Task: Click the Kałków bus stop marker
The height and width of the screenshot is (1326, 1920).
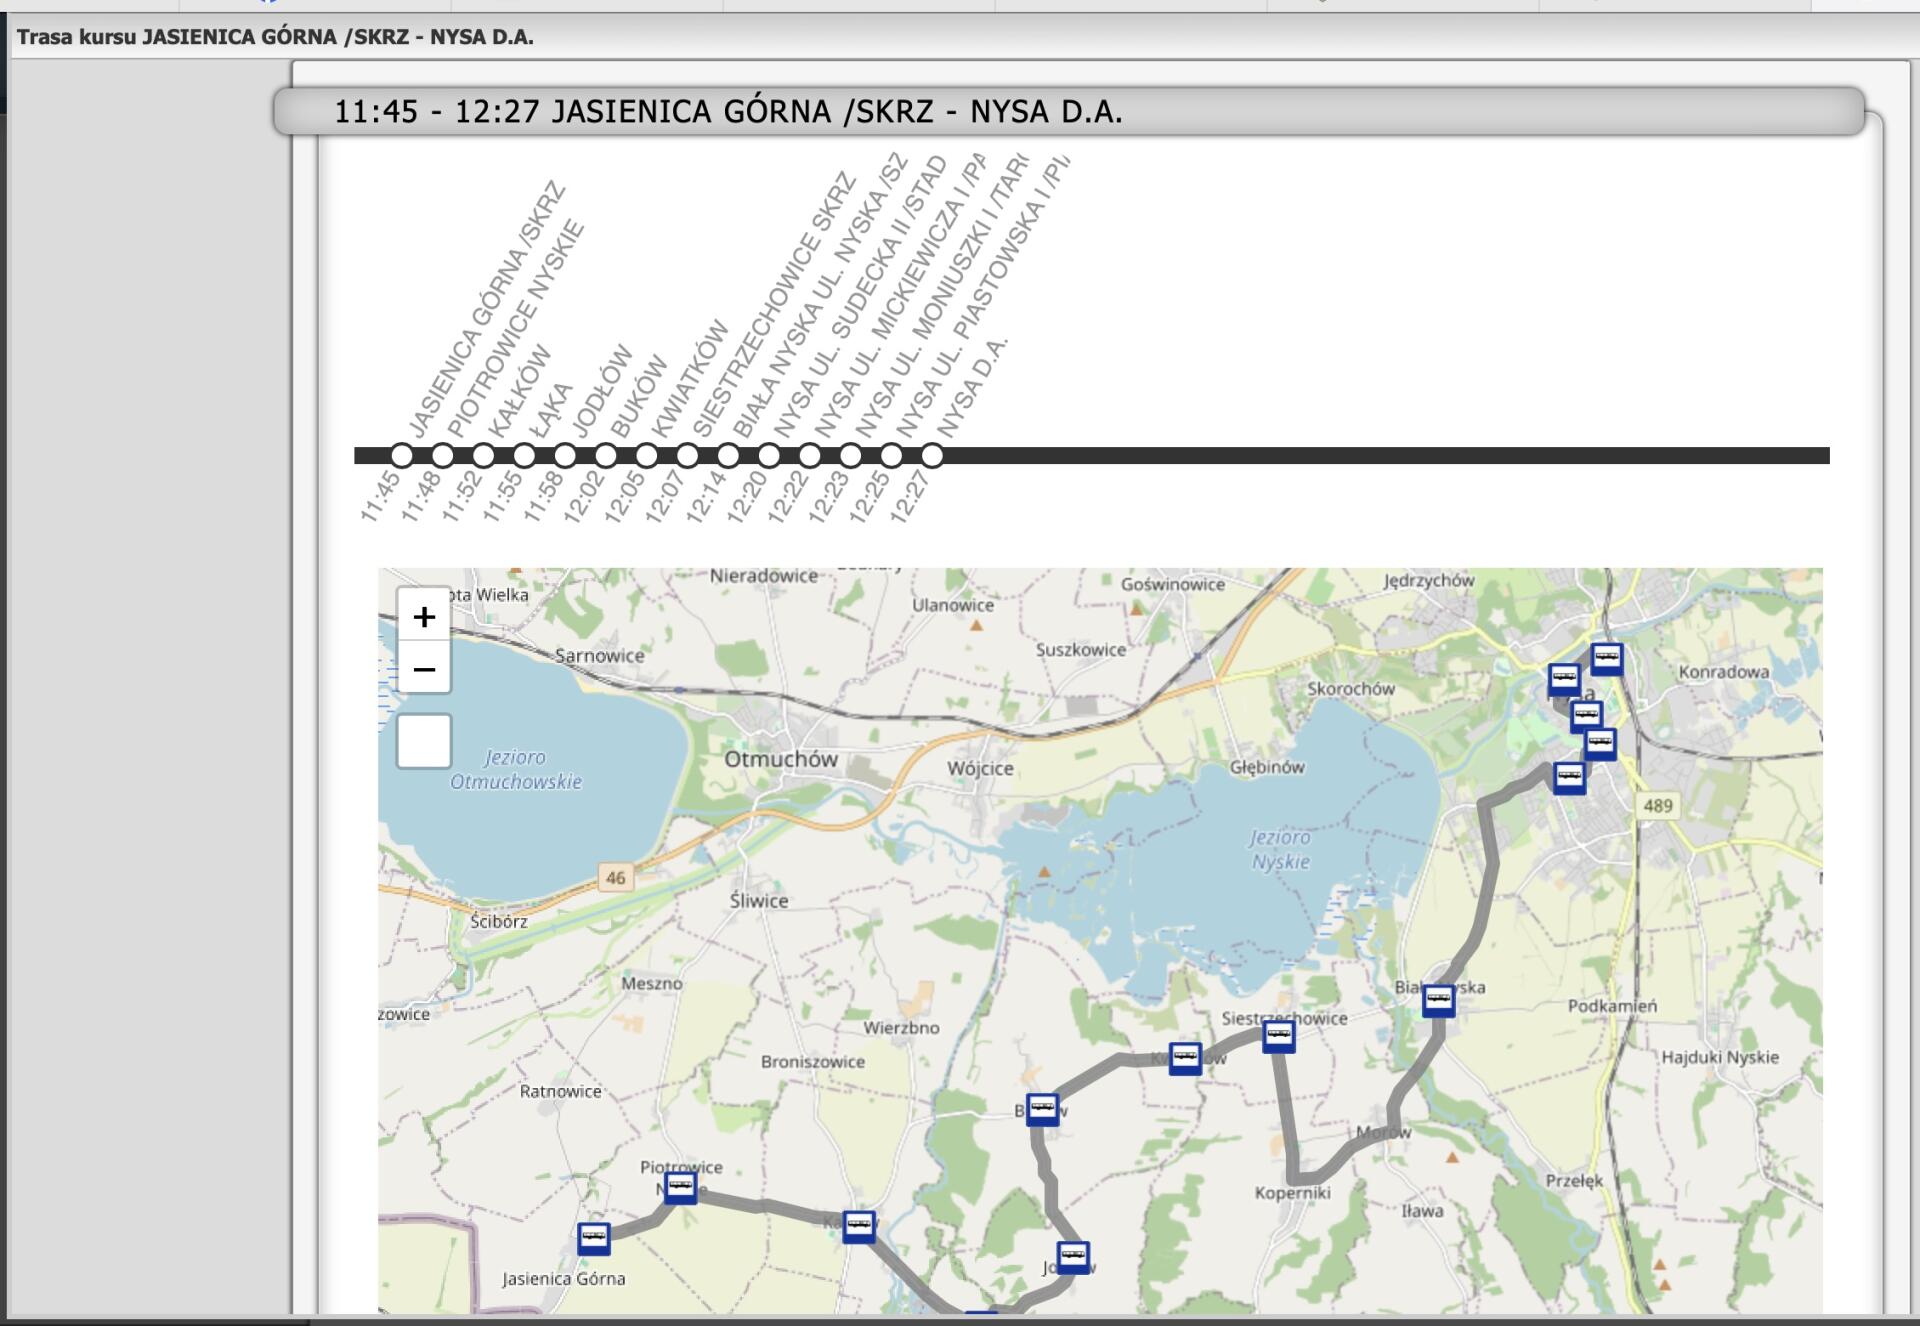Action: [859, 1225]
